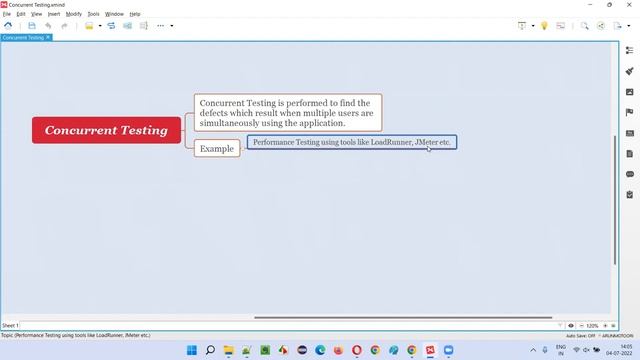Image resolution: width=640 pixels, height=360 pixels.
Task: Open the dropdown beside the yellow topic icon
Action: 100,26
